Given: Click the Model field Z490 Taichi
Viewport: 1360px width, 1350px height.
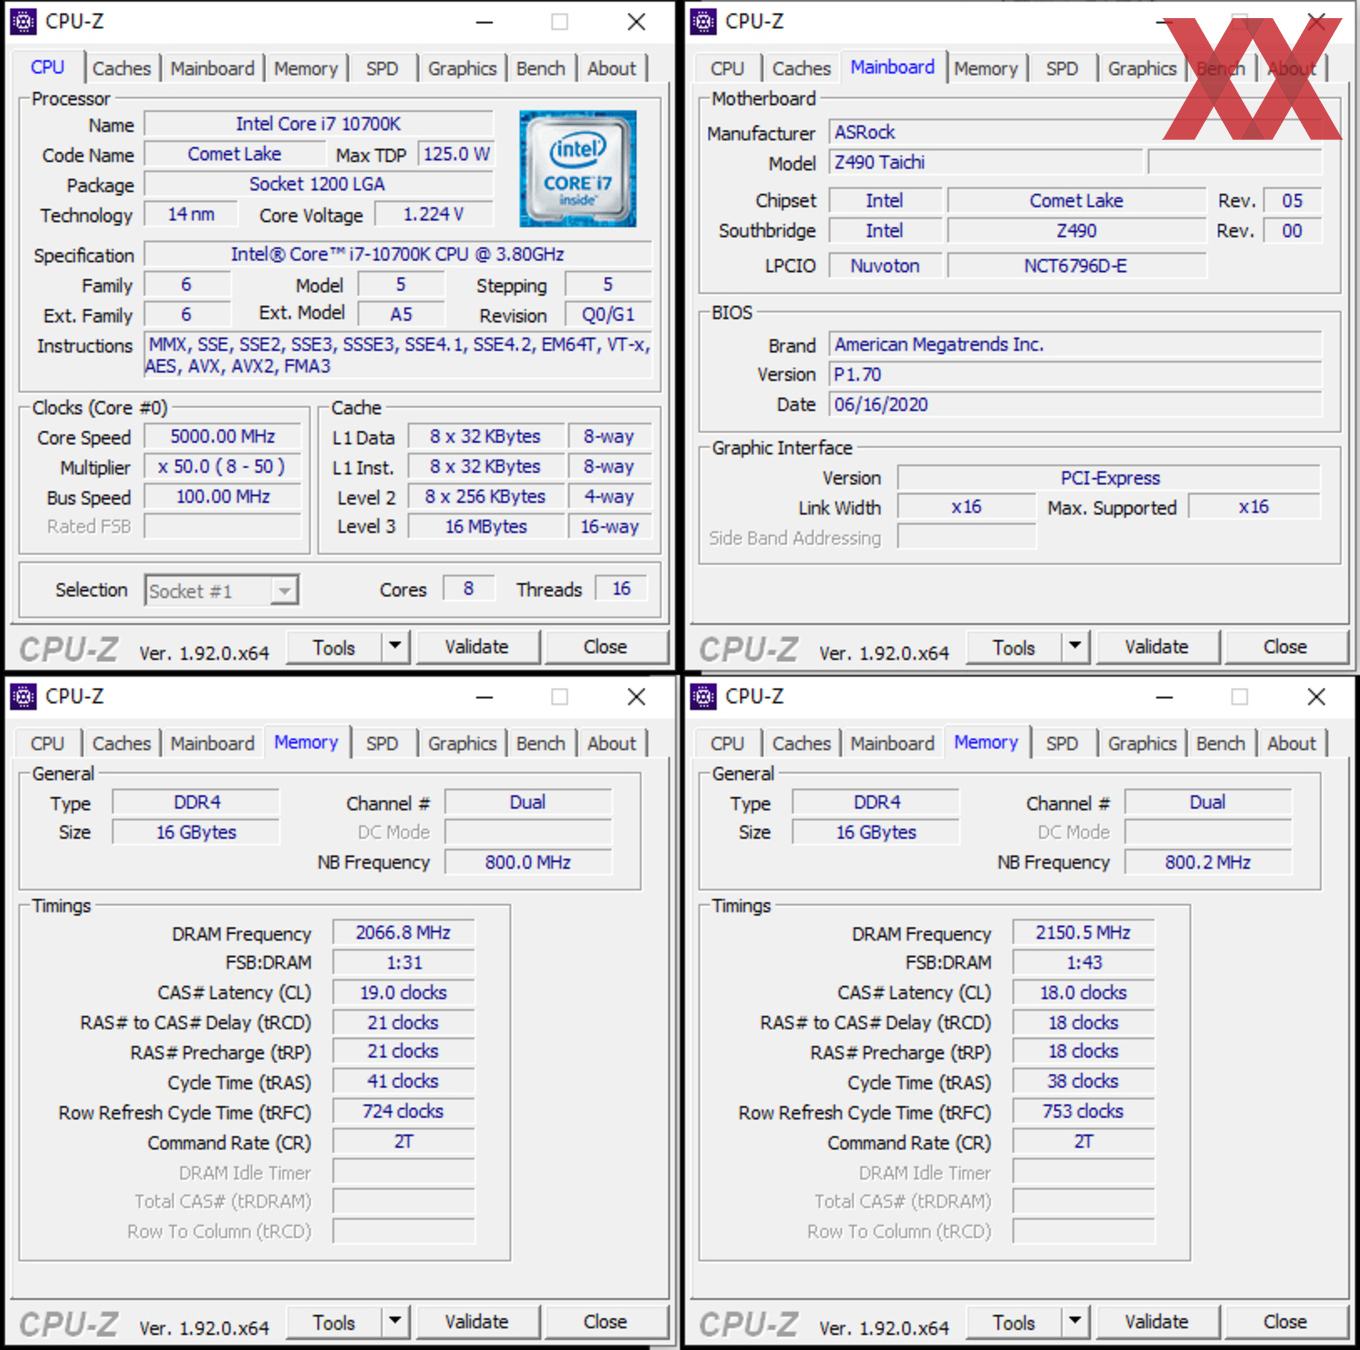Looking at the screenshot, I should (x=986, y=162).
